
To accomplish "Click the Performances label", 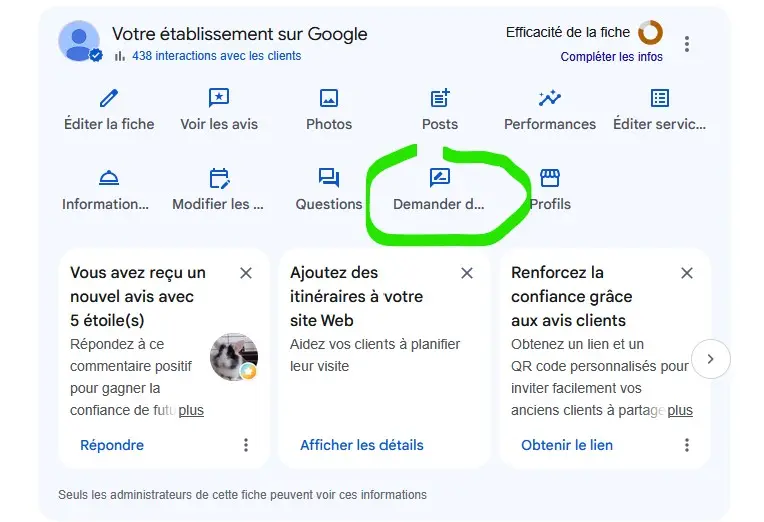I will (x=550, y=124).
